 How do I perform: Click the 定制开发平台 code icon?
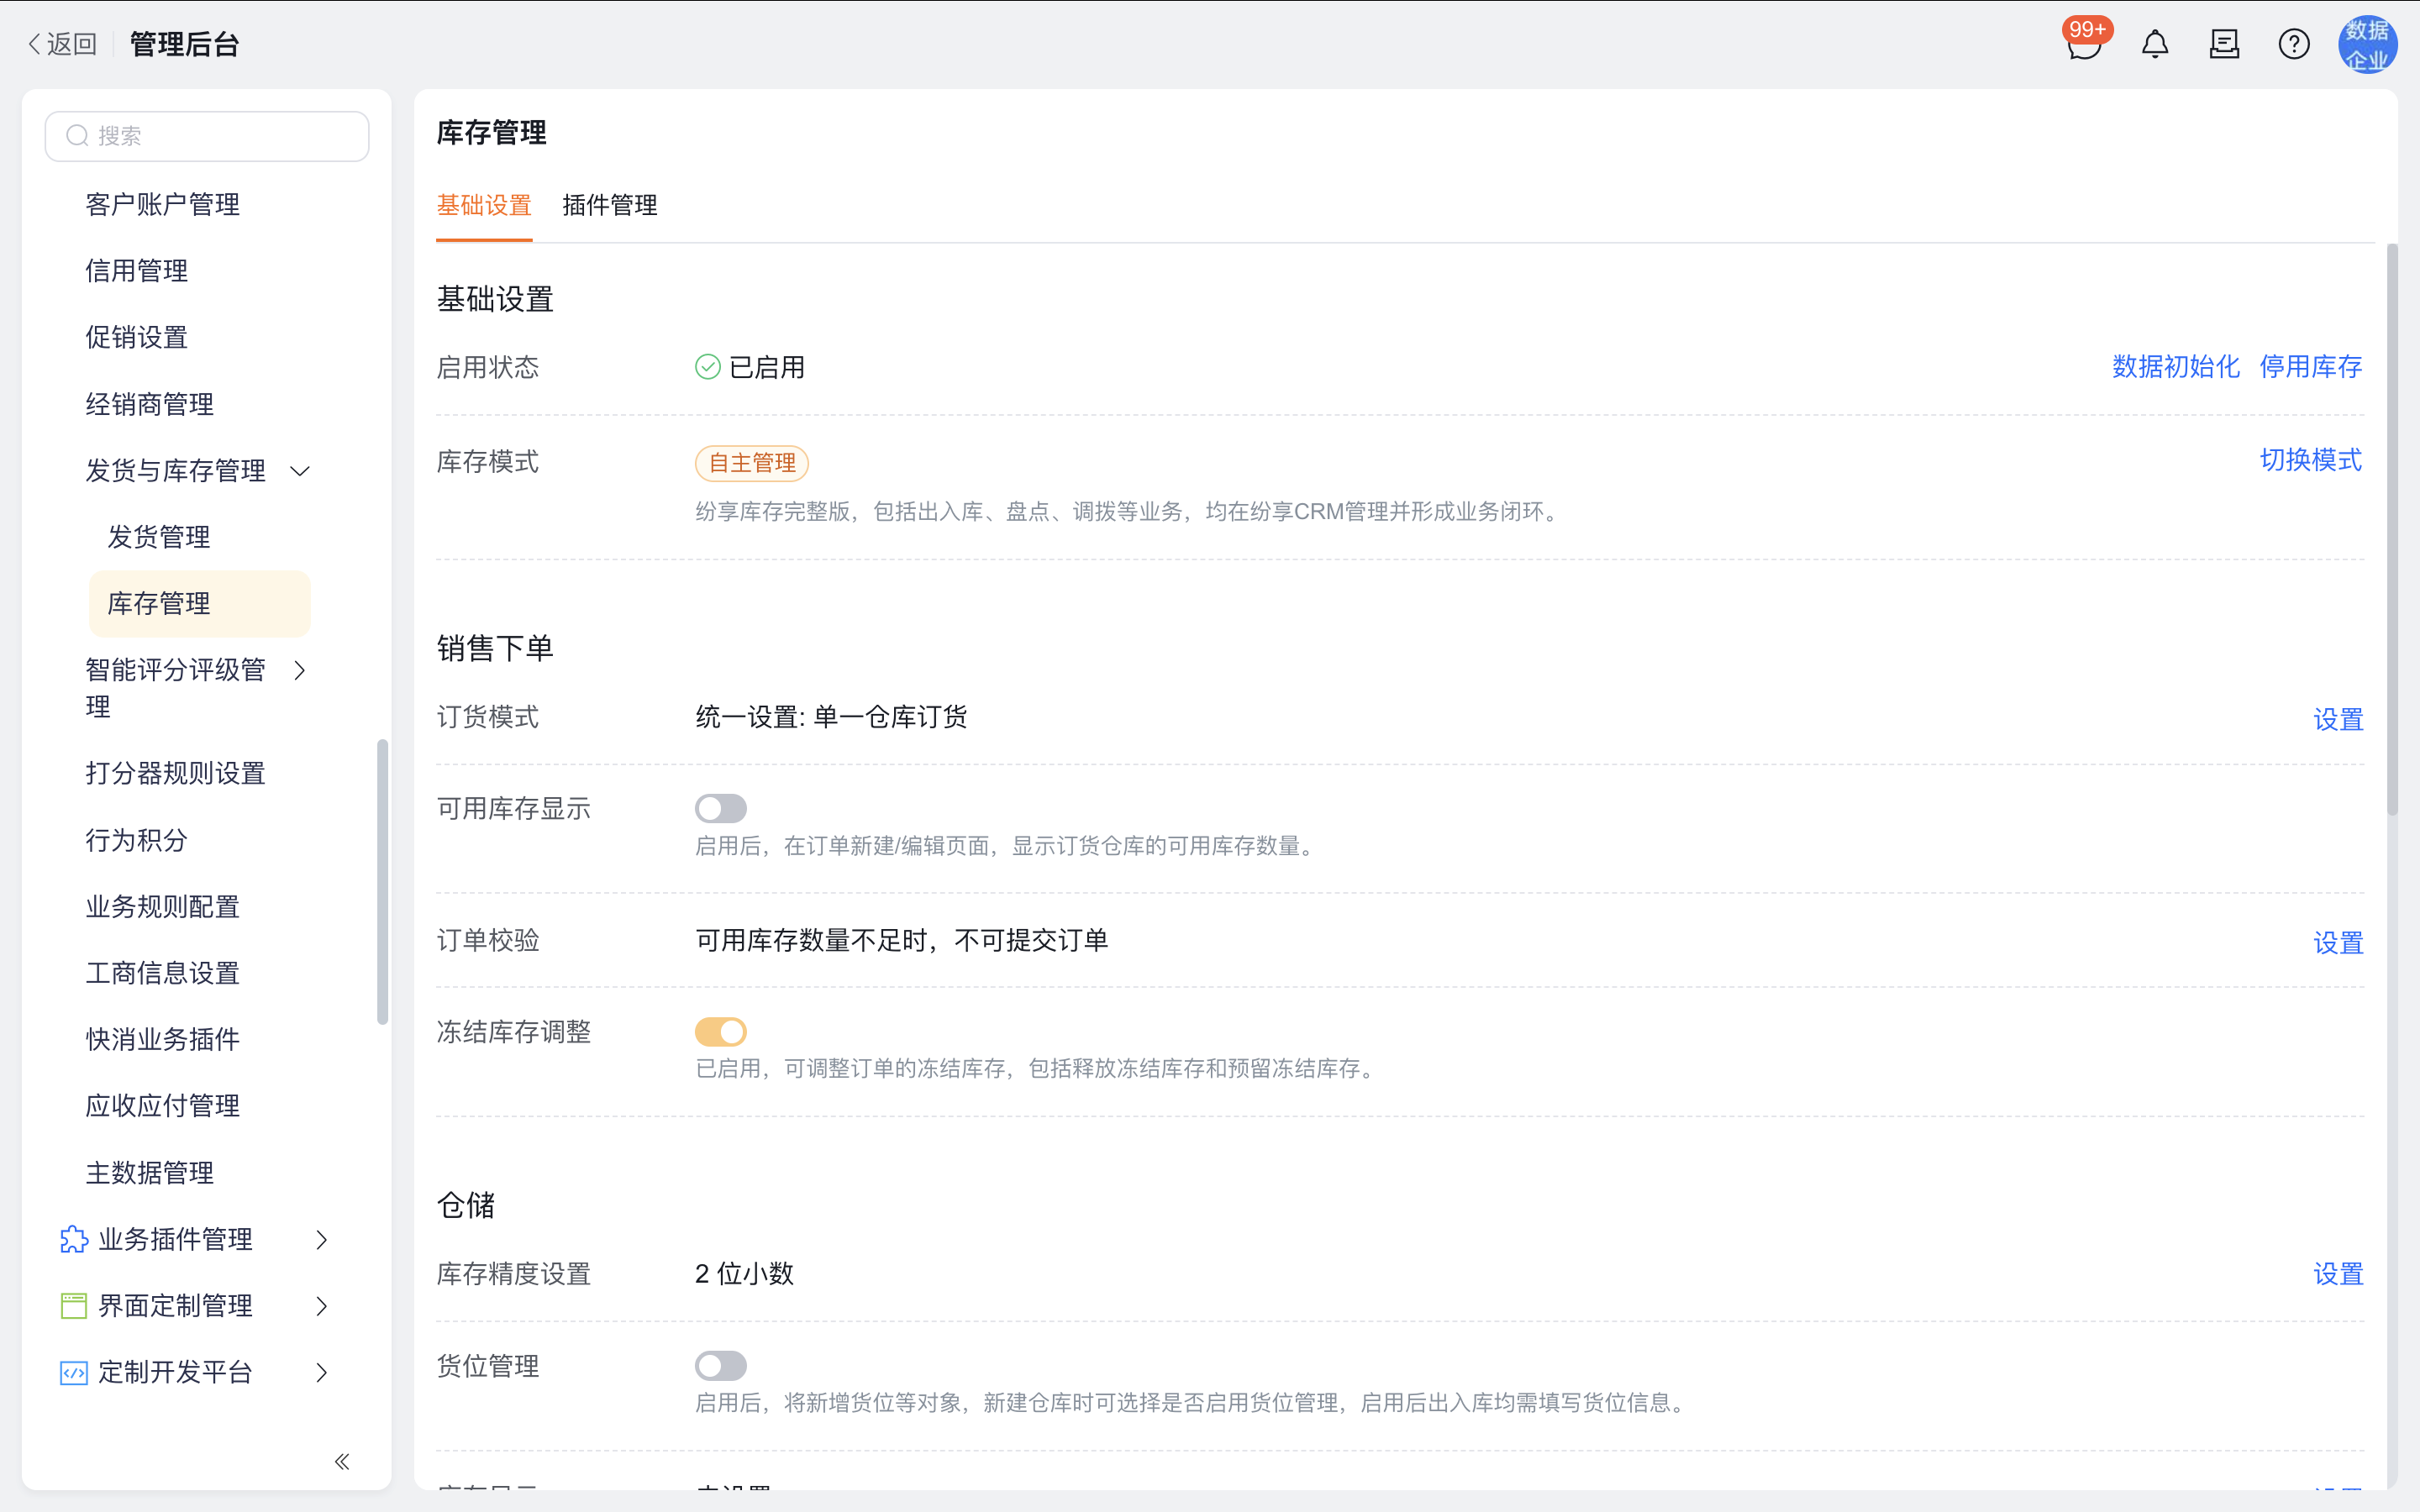click(74, 1373)
